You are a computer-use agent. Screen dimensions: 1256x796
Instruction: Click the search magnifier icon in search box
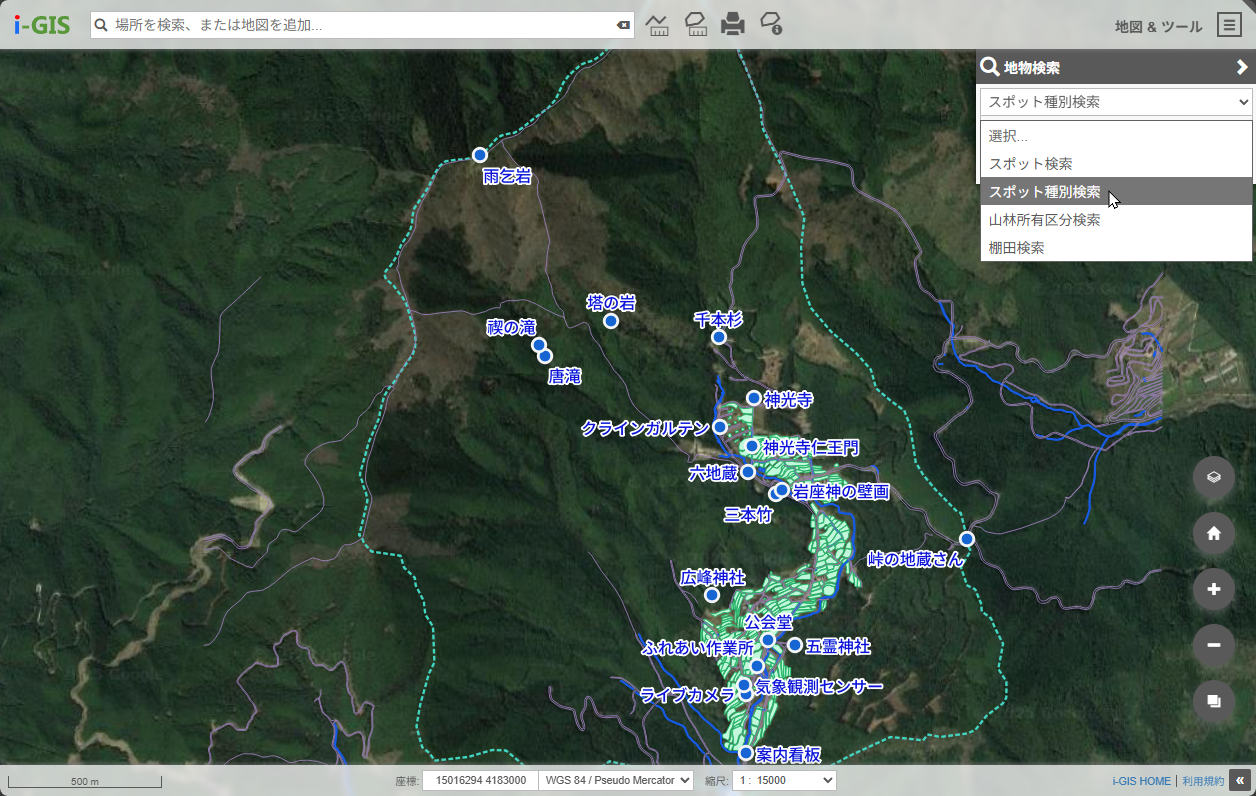(x=101, y=25)
